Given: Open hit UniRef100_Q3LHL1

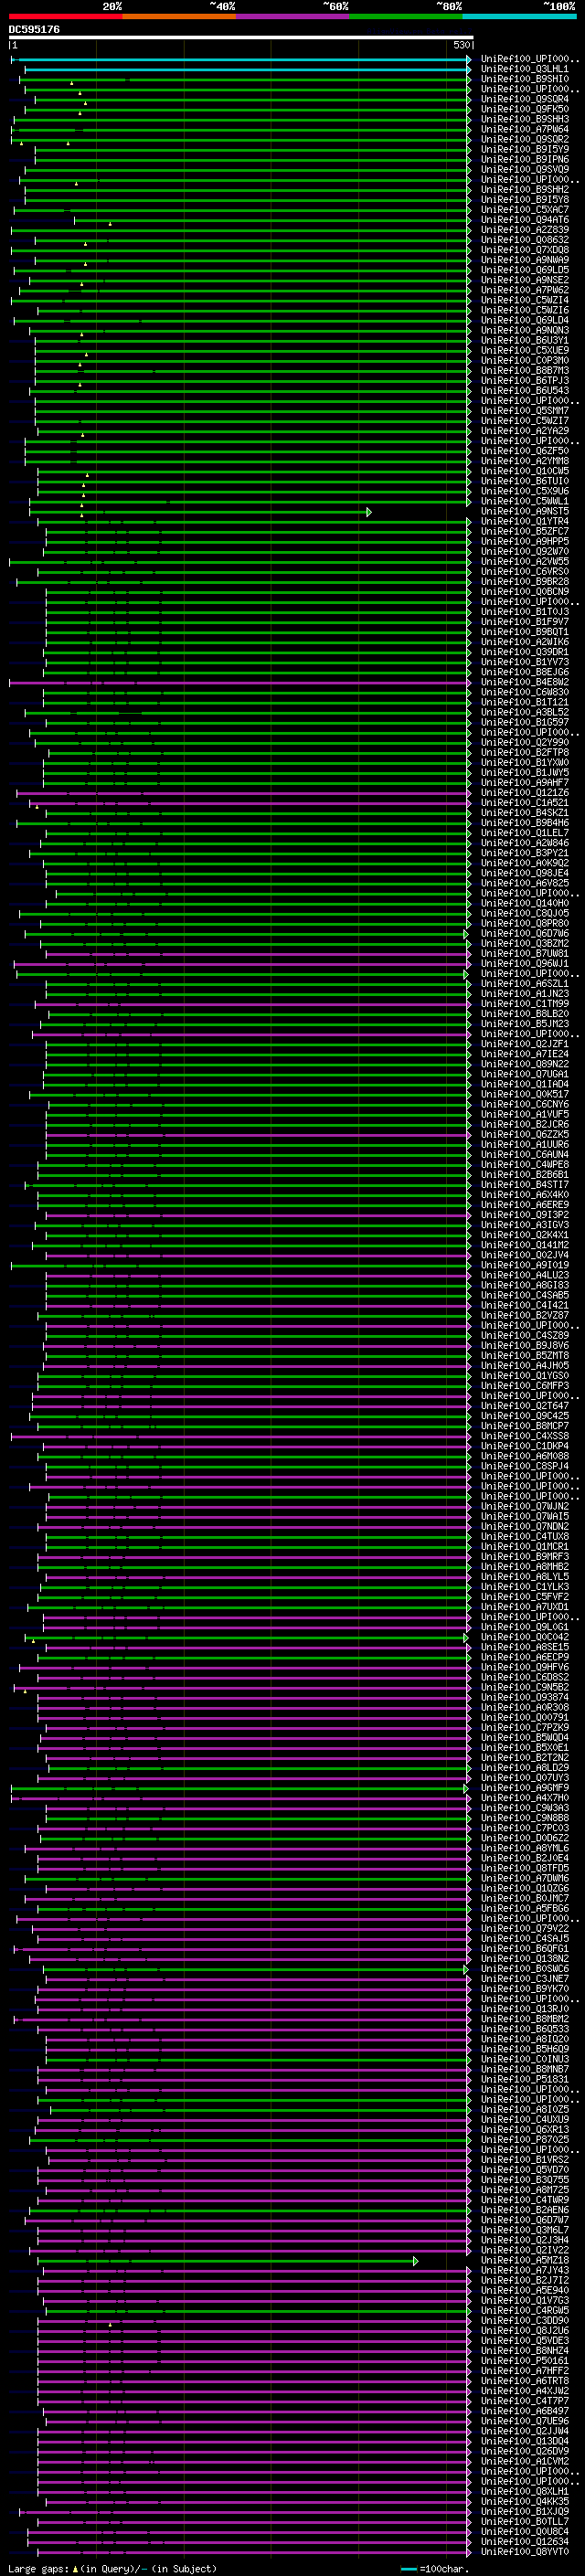Looking at the screenshot, I should pyautogui.click(x=525, y=69).
